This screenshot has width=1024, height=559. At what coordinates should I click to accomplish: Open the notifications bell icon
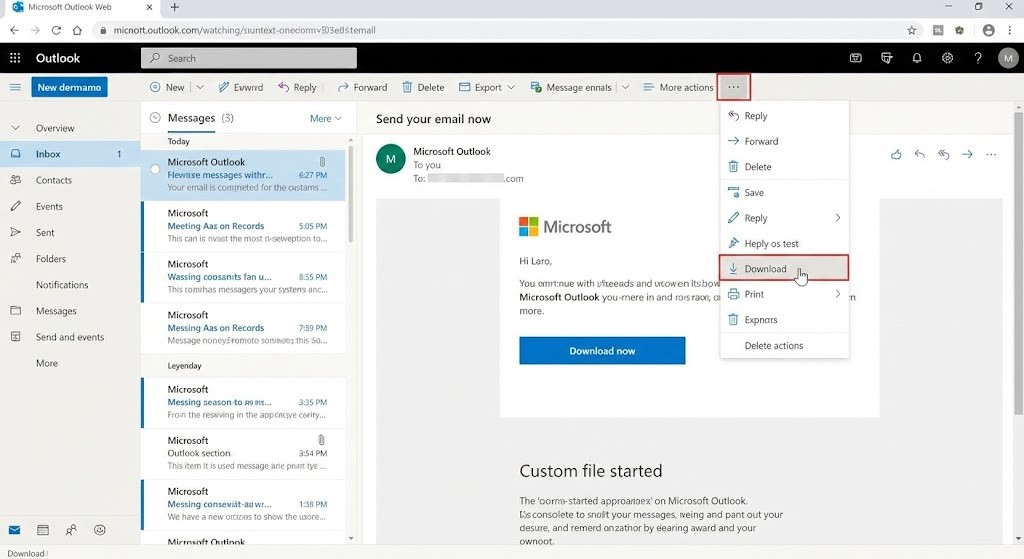click(917, 58)
